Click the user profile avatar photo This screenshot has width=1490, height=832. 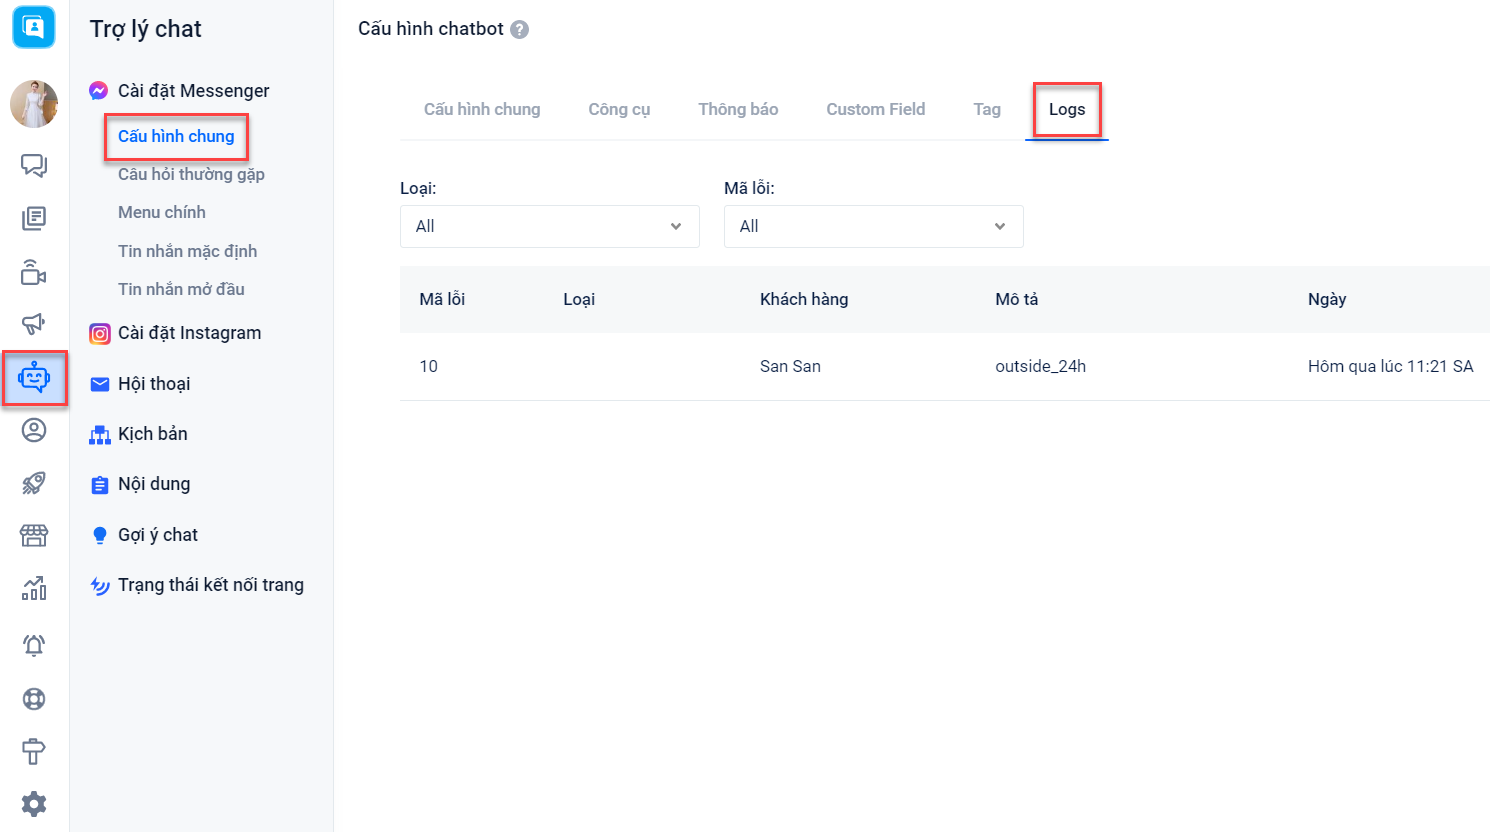coord(34,104)
